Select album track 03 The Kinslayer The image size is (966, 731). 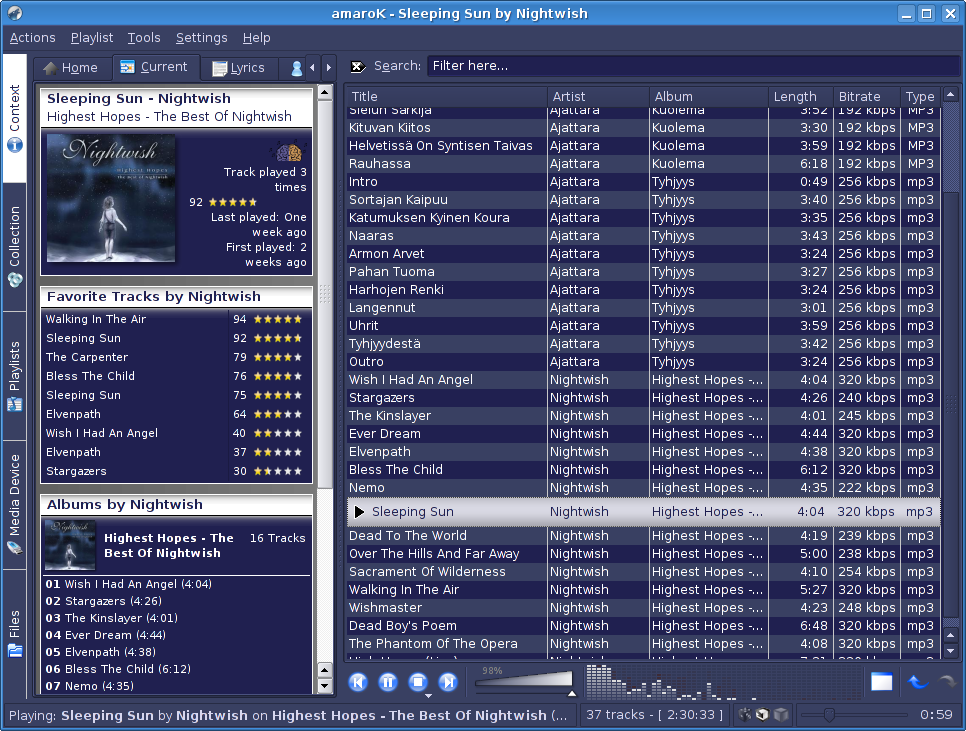(112, 618)
